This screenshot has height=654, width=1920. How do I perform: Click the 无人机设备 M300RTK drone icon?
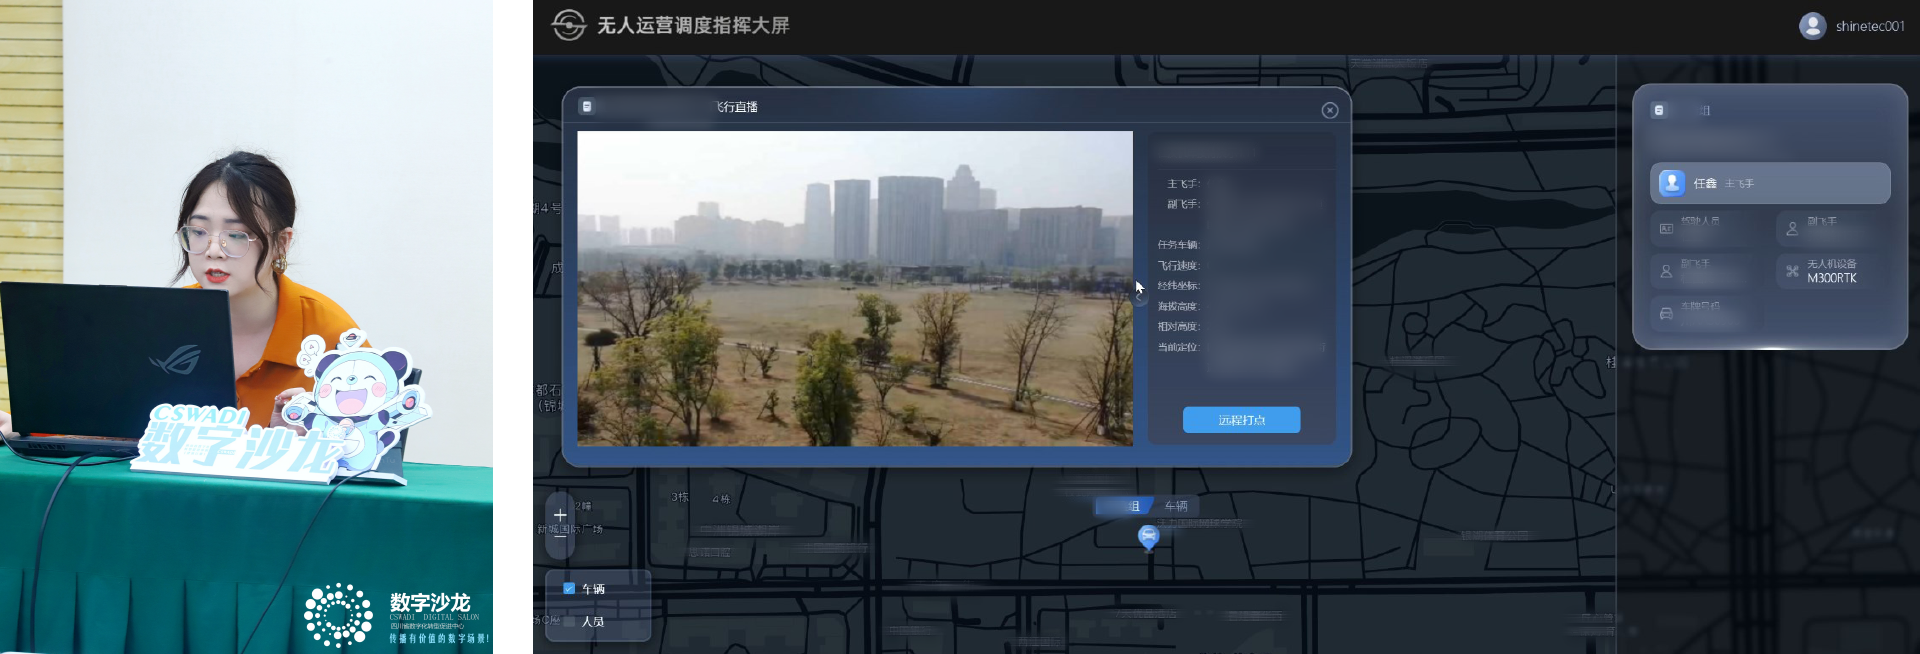pos(1792,271)
